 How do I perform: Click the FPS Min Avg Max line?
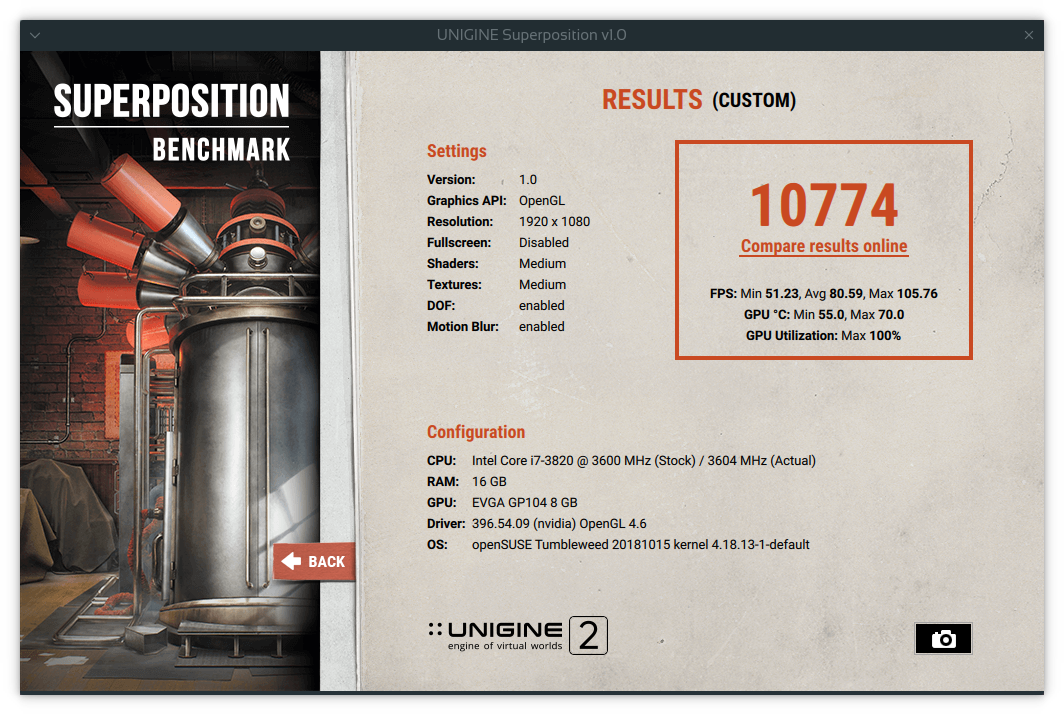tap(823, 294)
